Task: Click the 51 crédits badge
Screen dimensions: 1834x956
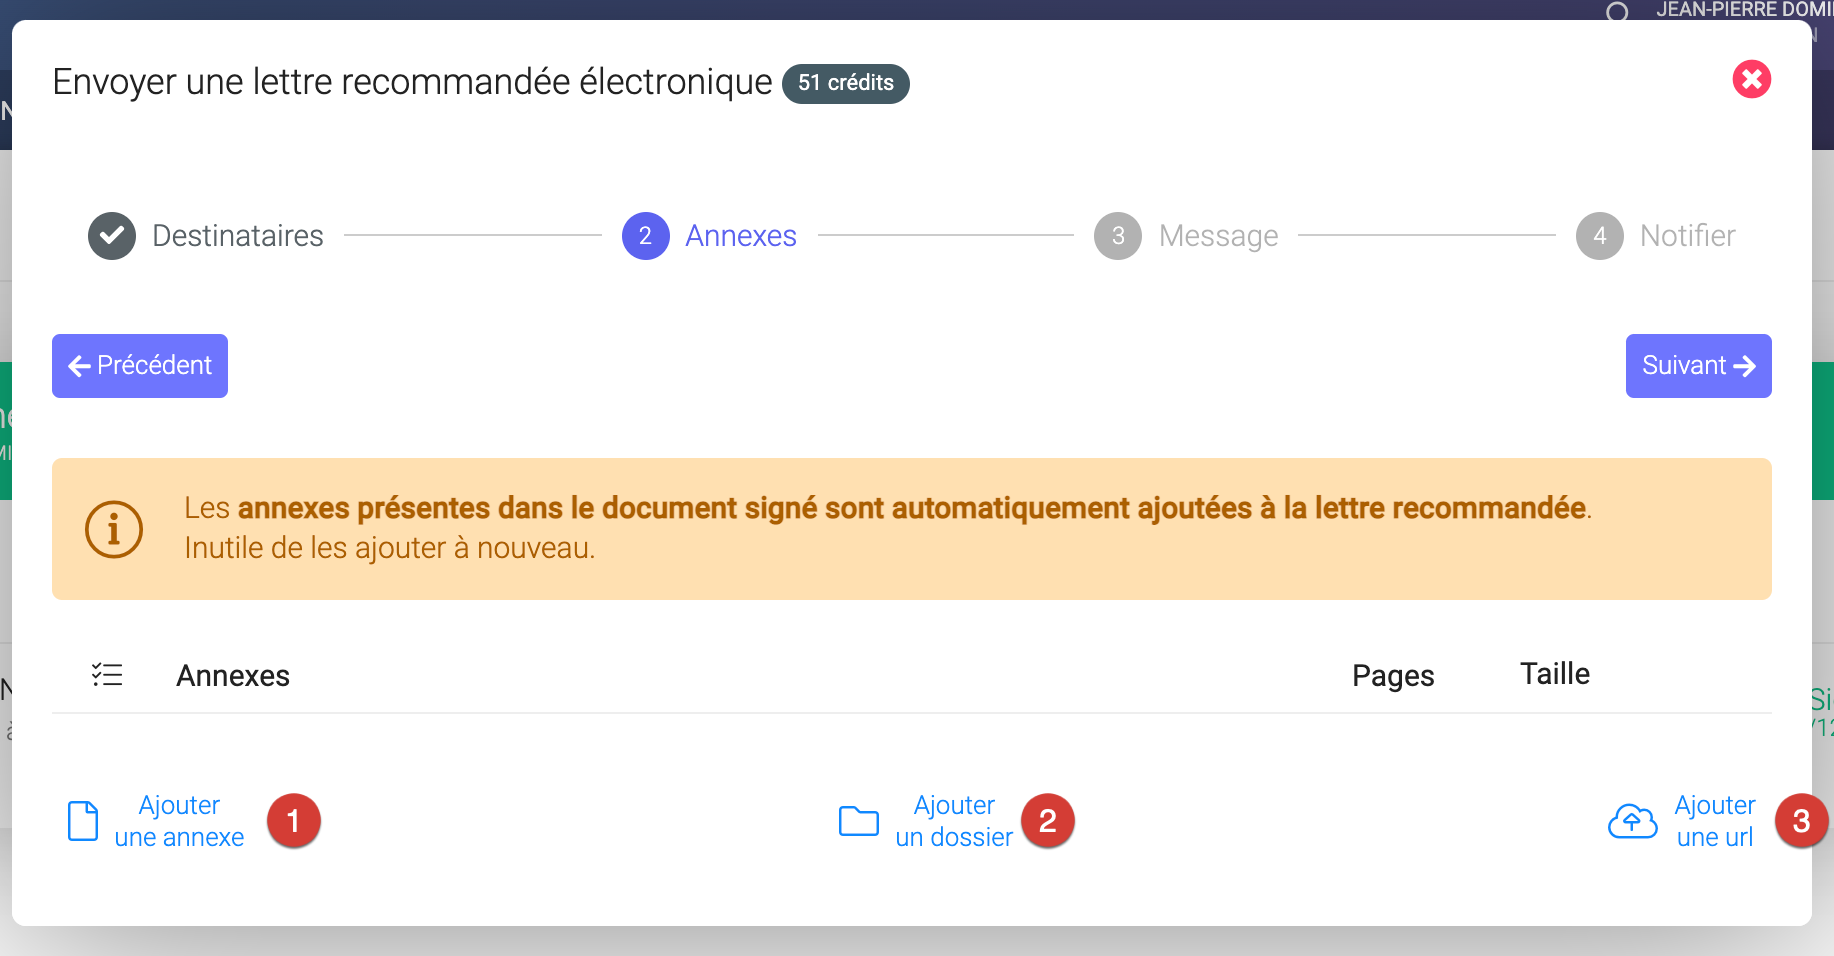Action: 845,83
